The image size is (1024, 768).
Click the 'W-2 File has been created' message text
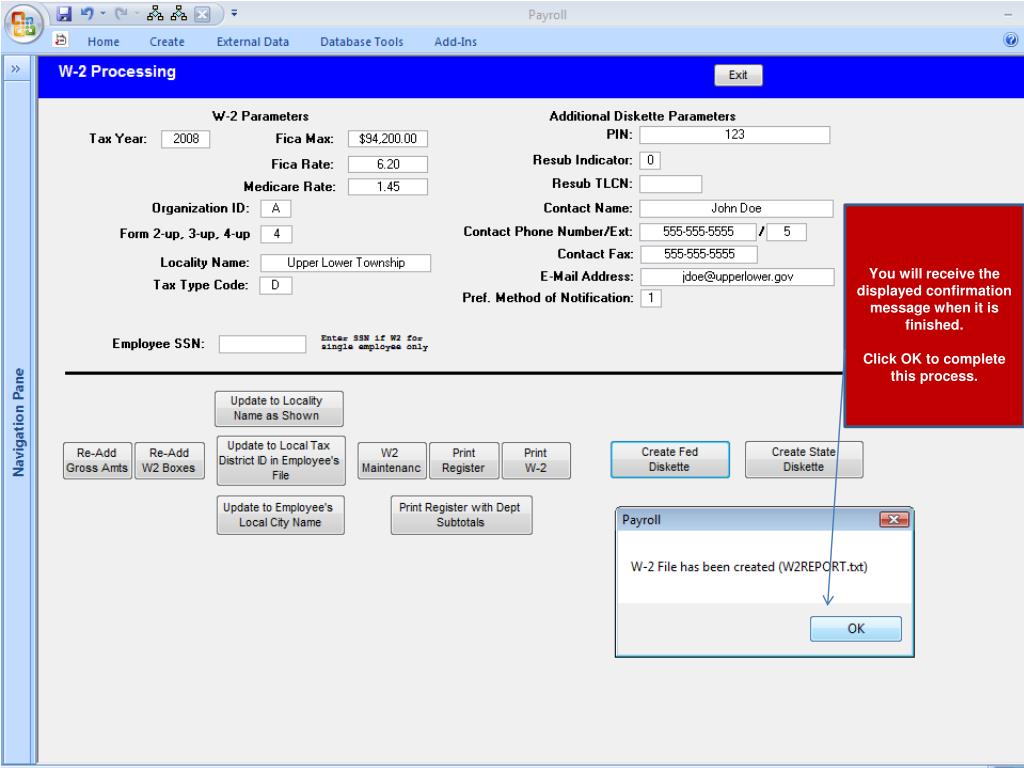click(x=749, y=567)
